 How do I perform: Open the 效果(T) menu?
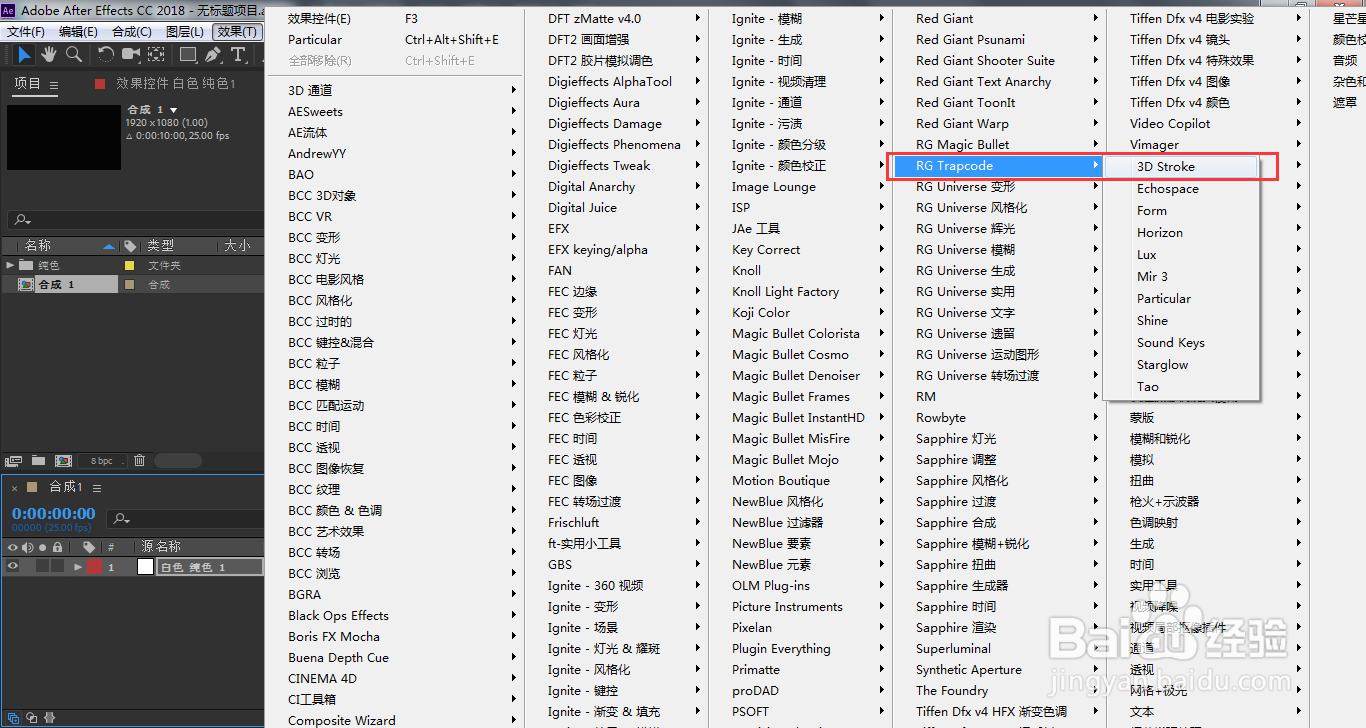[x=237, y=32]
